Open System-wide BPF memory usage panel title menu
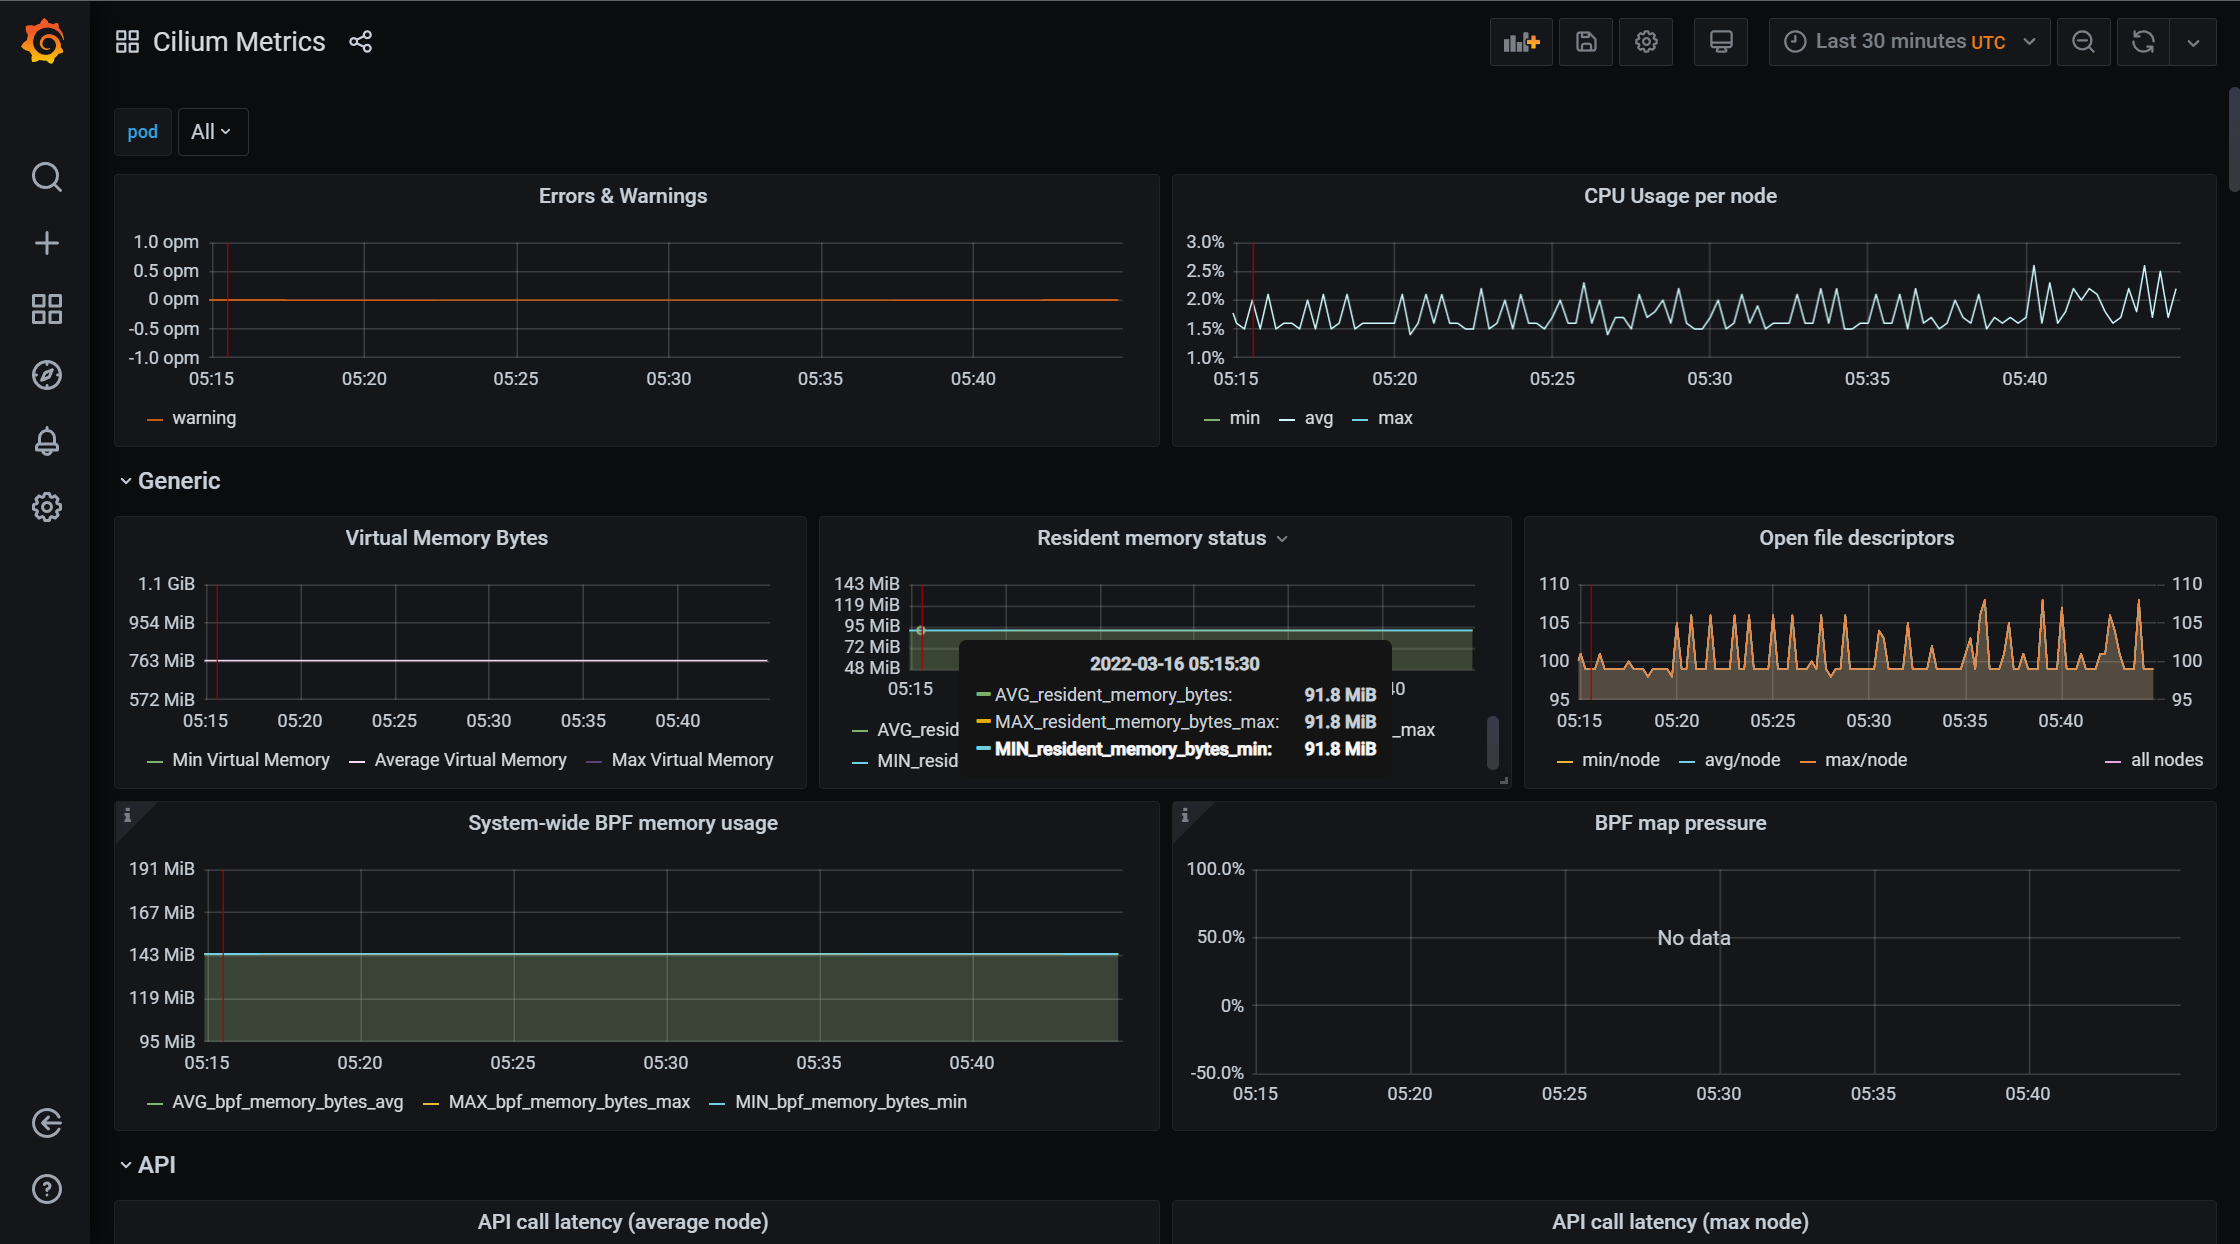The image size is (2240, 1244). (623, 823)
